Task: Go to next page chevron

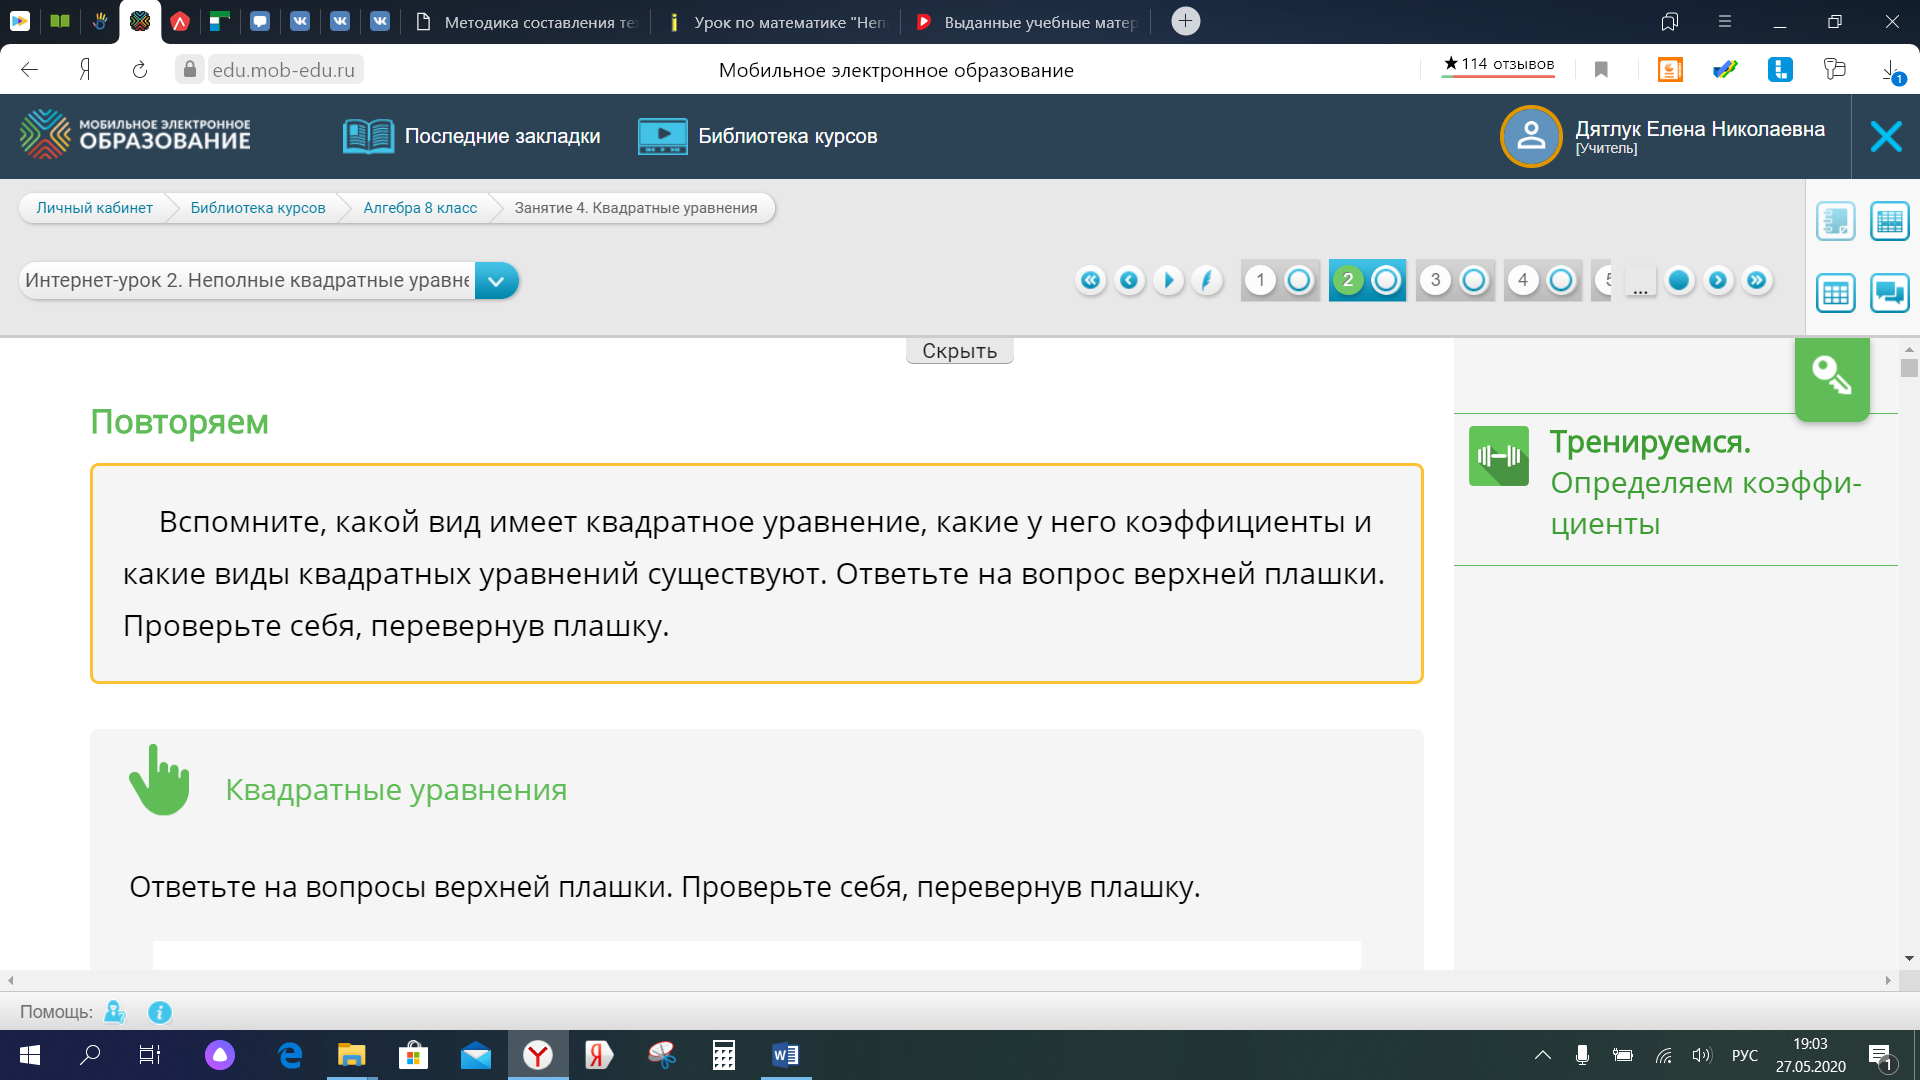Action: pos(1717,280)
